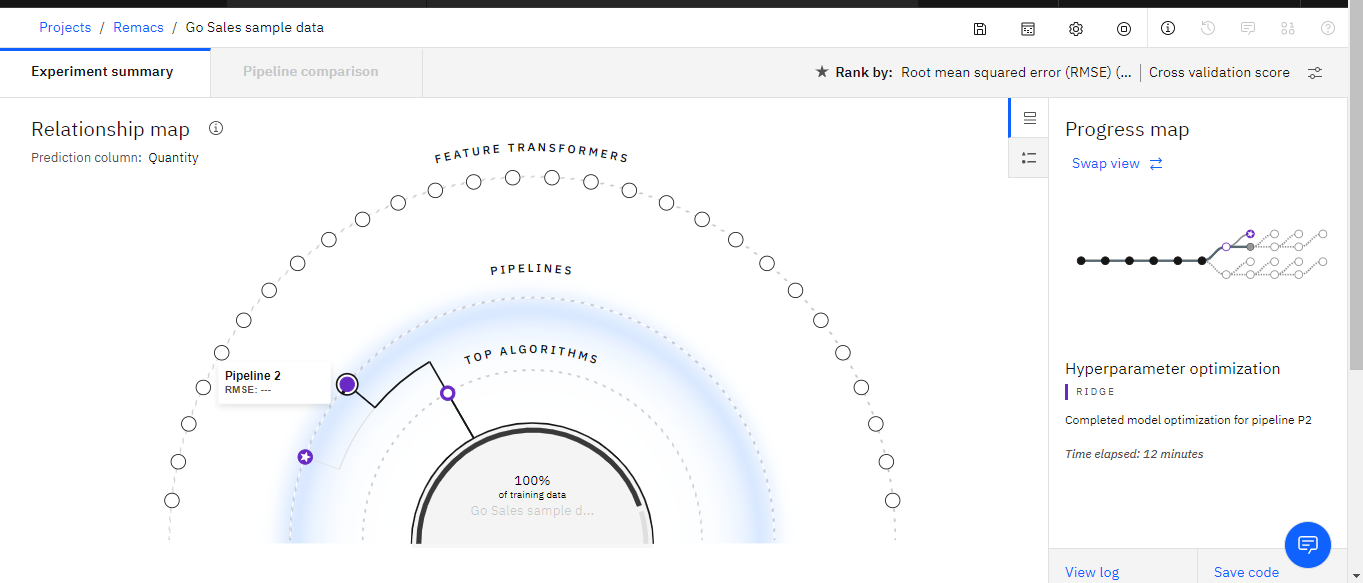
Task: Go to Projects in the breadcrumb
Action: 65,27
